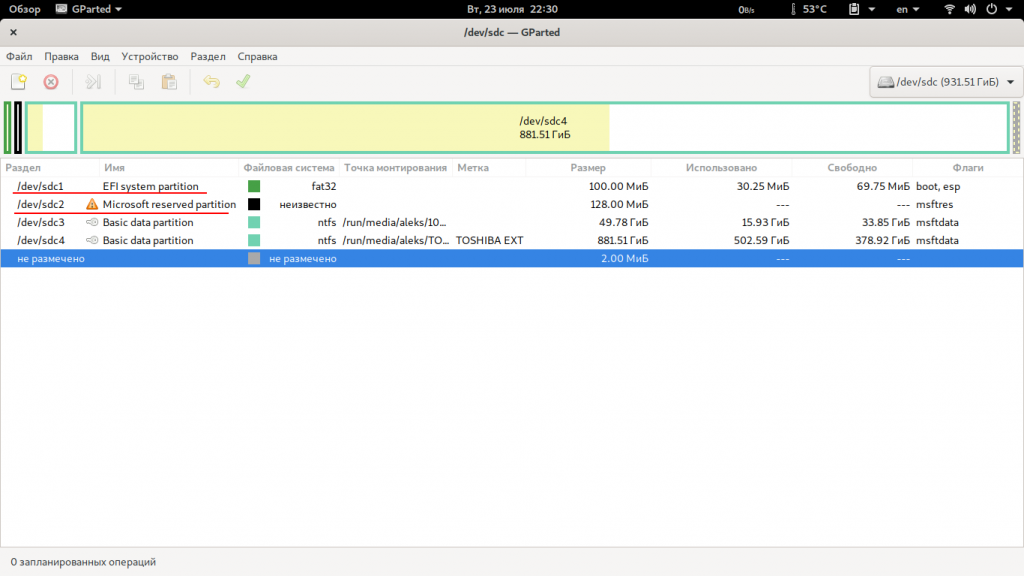1024x576 pixels.
Task: Sort by the Имя column header
Action: point(168,168)
